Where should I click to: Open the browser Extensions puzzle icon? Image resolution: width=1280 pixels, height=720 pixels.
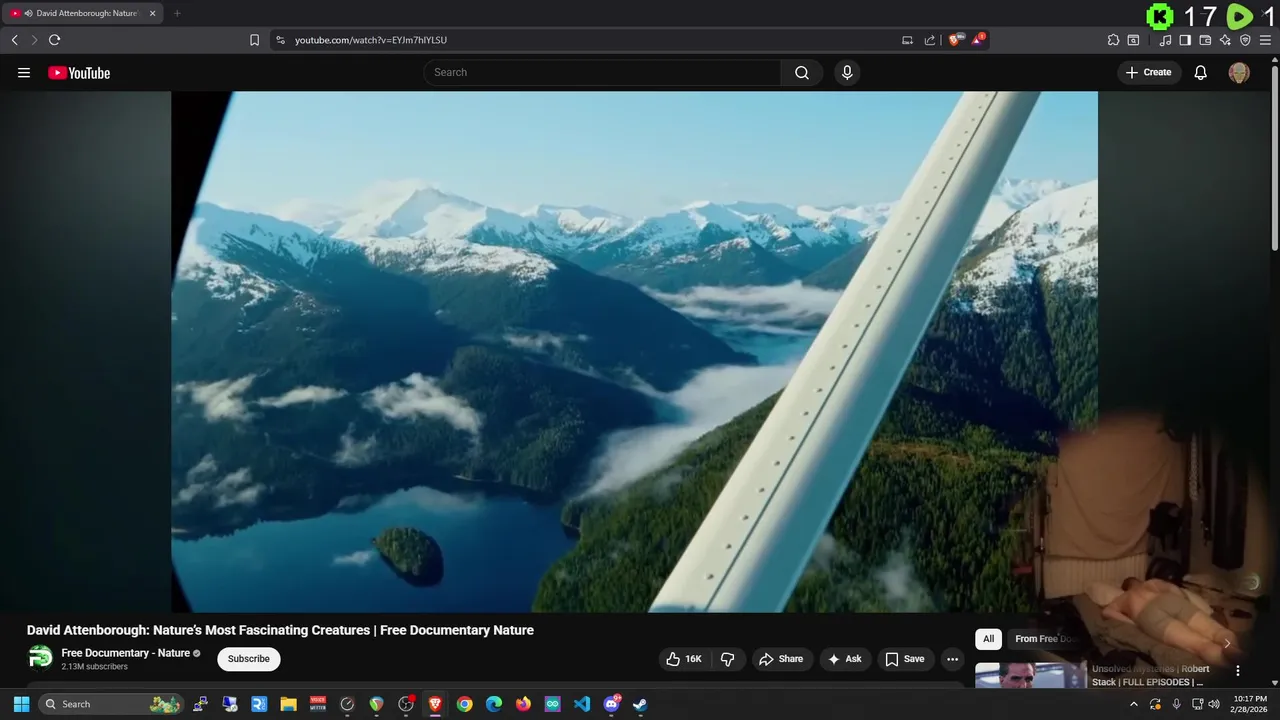(x=1113, y=40)
